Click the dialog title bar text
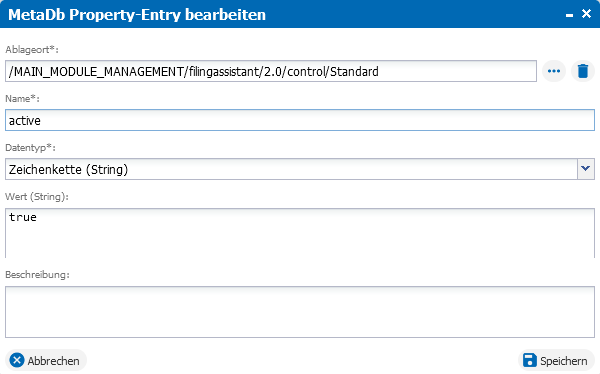Image resolution: width=600 pixels, height=374 pixels. 137,15
